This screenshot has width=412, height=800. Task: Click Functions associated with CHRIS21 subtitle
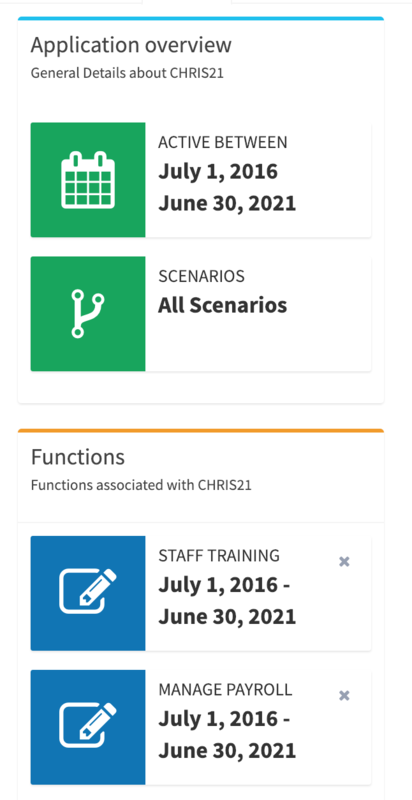tap(141, 485)
